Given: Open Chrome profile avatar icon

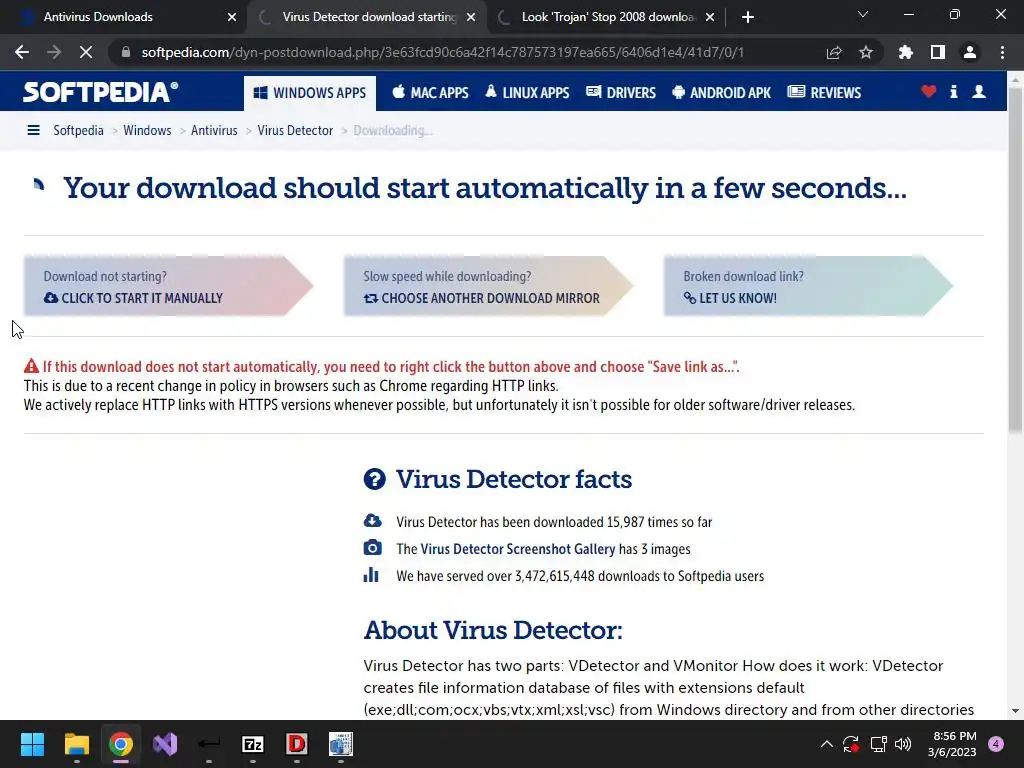Looking at the screenshot, I should (x=970, y=52).
